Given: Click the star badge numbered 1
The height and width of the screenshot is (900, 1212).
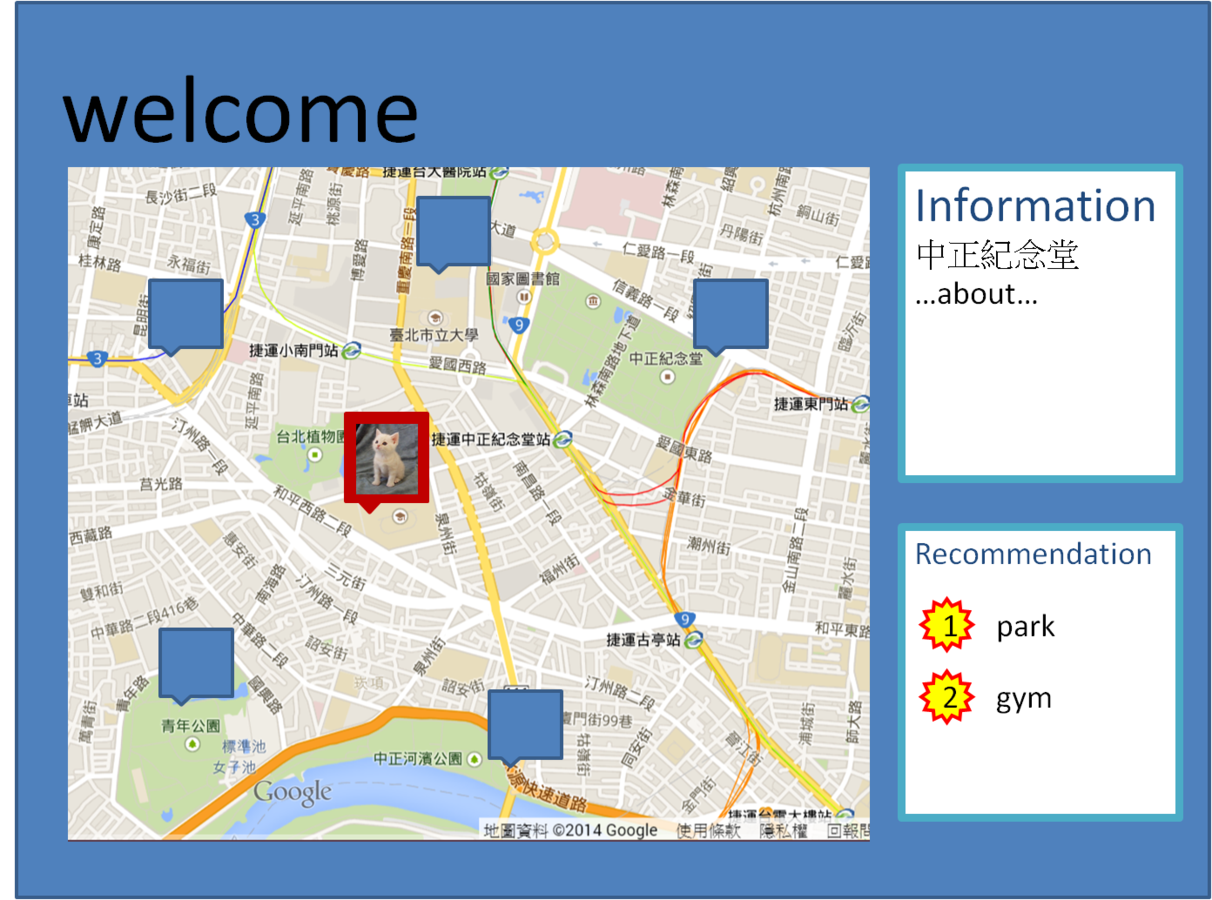Looking at the screenshot, I should (x=945, y=627).
